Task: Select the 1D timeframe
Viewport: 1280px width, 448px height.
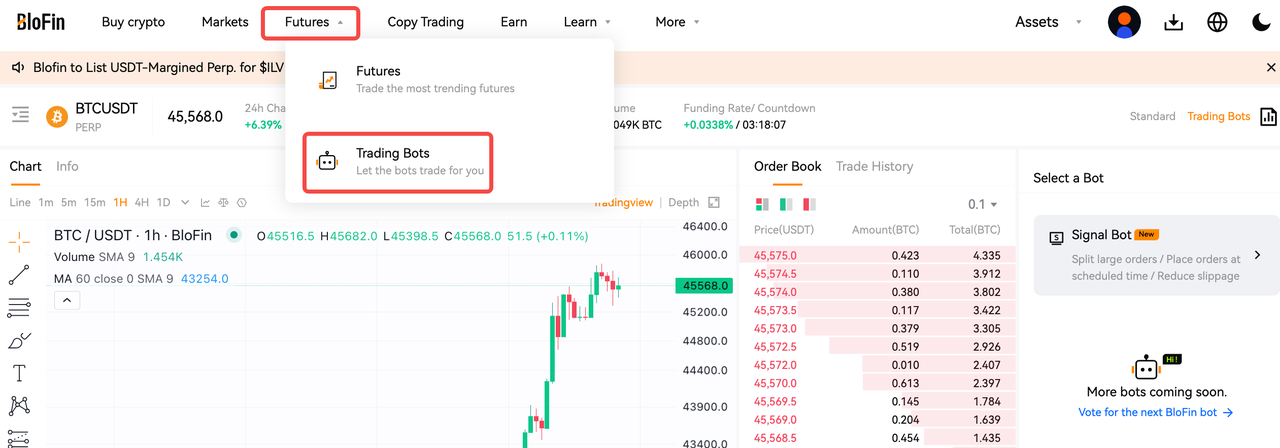Action: (163, 202)
